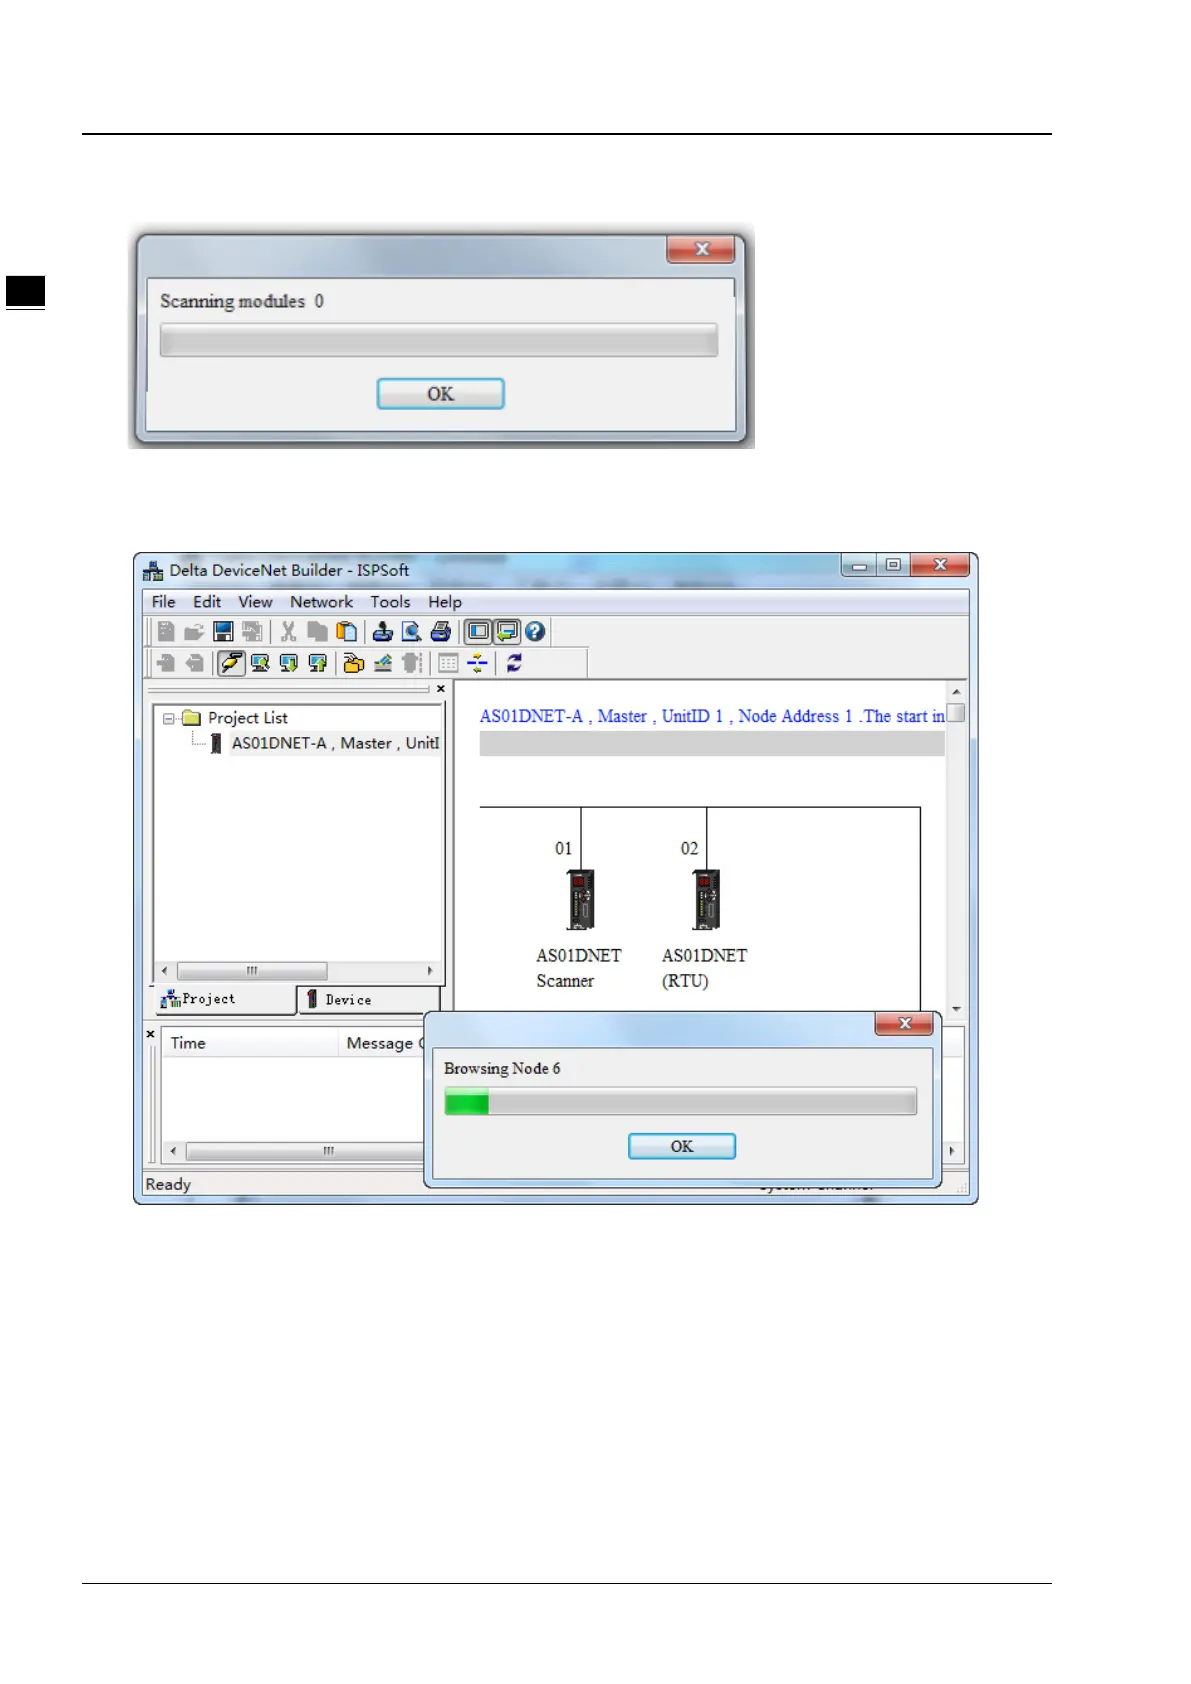Click the Scan network monitor icon
The image size is (1191, 1684).
260,662
